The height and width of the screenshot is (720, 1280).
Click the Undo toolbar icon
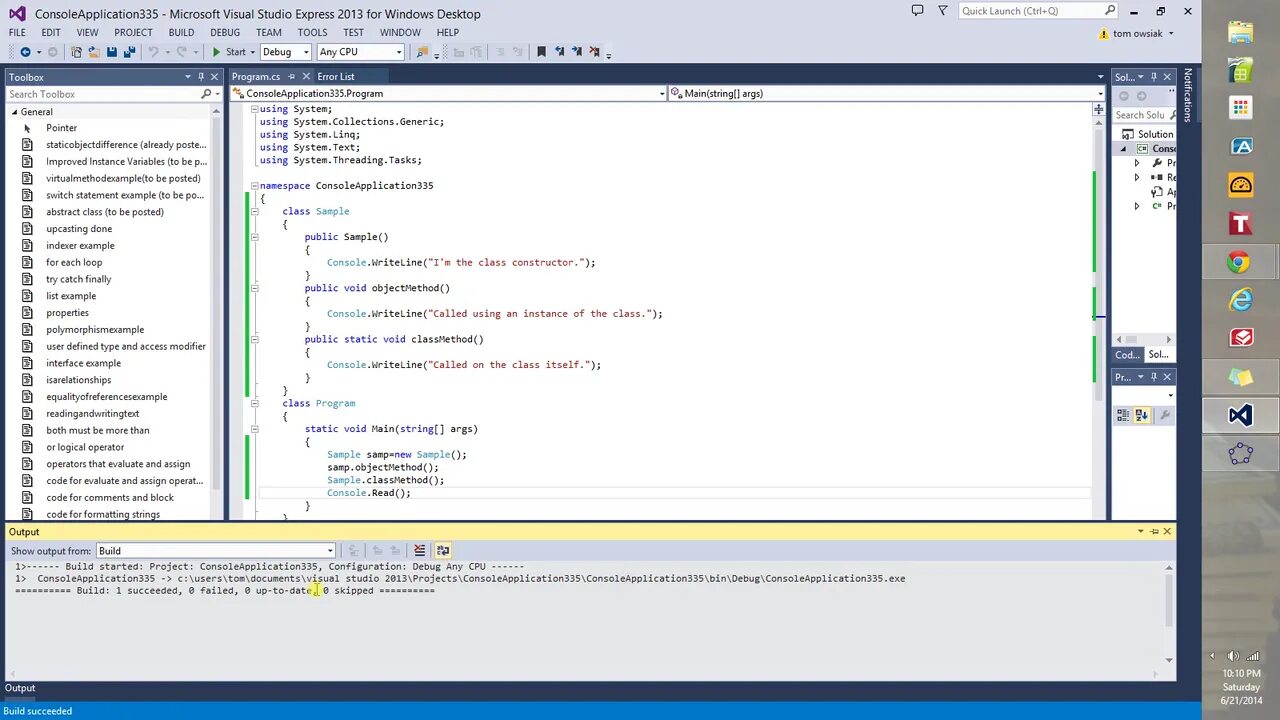pos(154,52)
